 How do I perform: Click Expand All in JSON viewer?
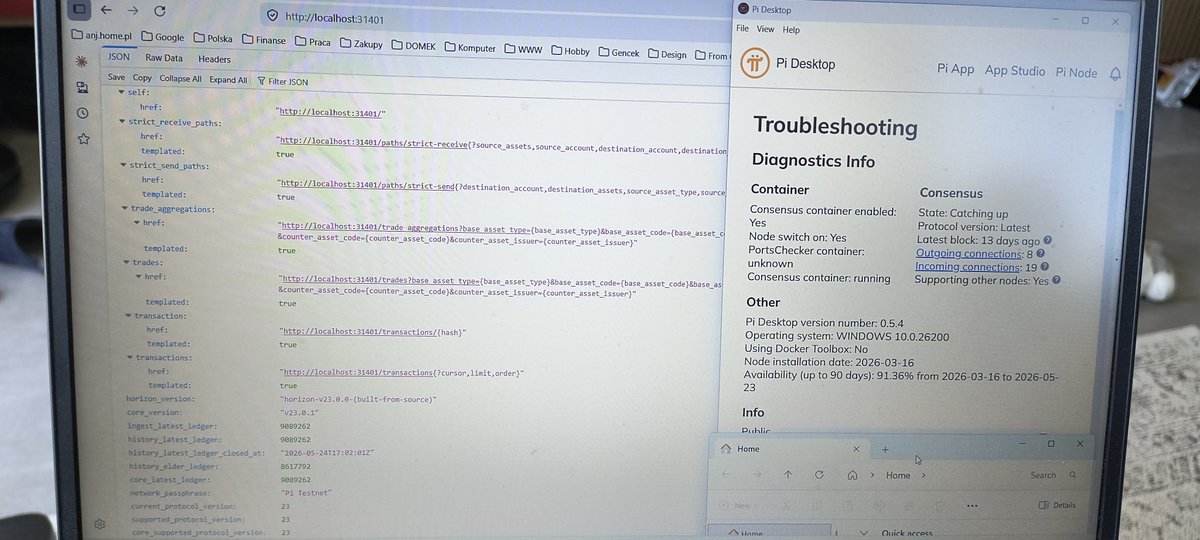point(228,80)
